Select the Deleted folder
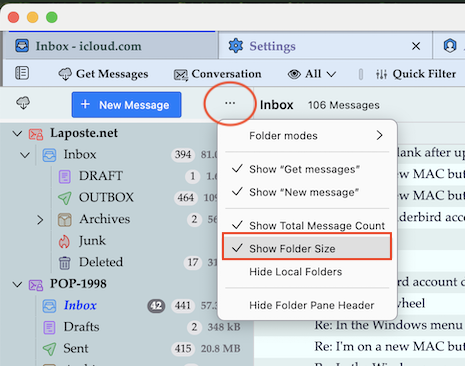Viewport: 465px width, 366px height. click(101, 262)
